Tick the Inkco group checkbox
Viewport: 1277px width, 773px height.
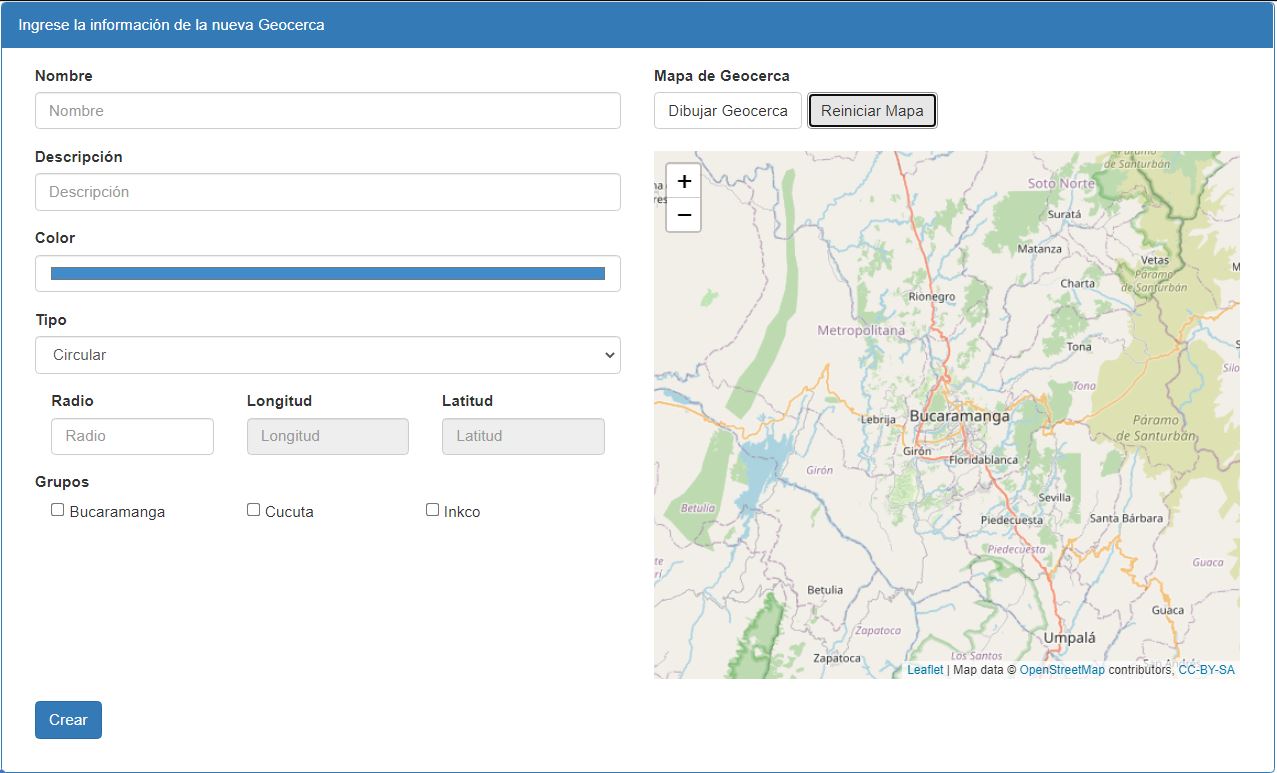pos(432,510)
